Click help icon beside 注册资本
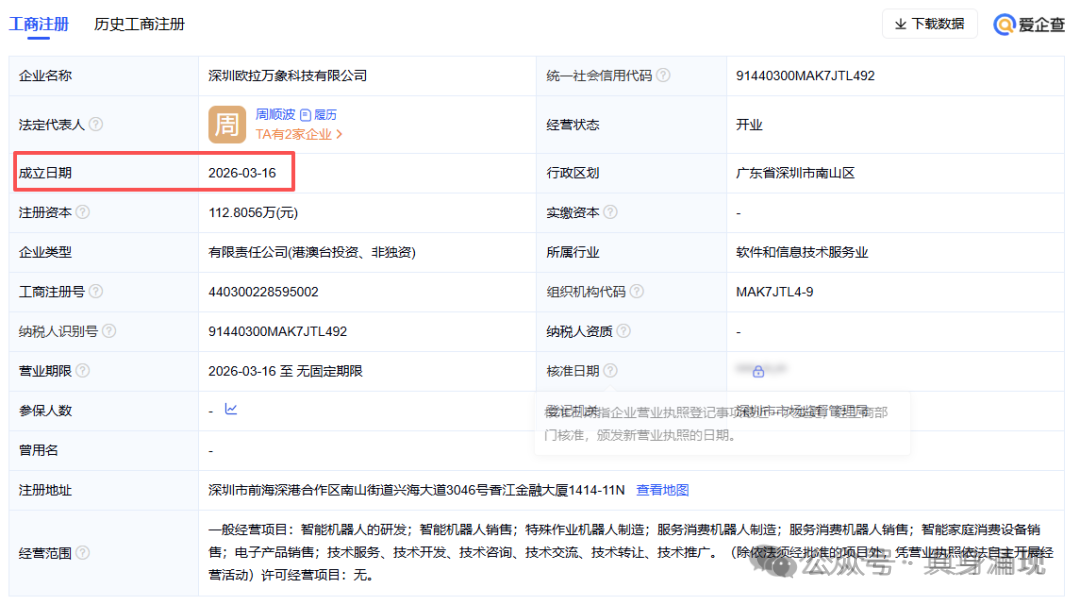The width and height of the screenshot is (1080, 605). point(83,212)
